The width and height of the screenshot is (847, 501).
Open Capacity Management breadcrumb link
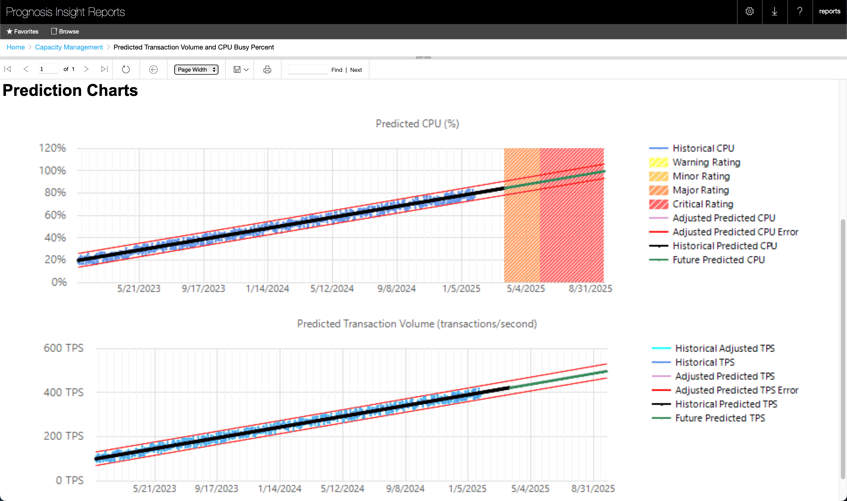(x=69, y=47)
